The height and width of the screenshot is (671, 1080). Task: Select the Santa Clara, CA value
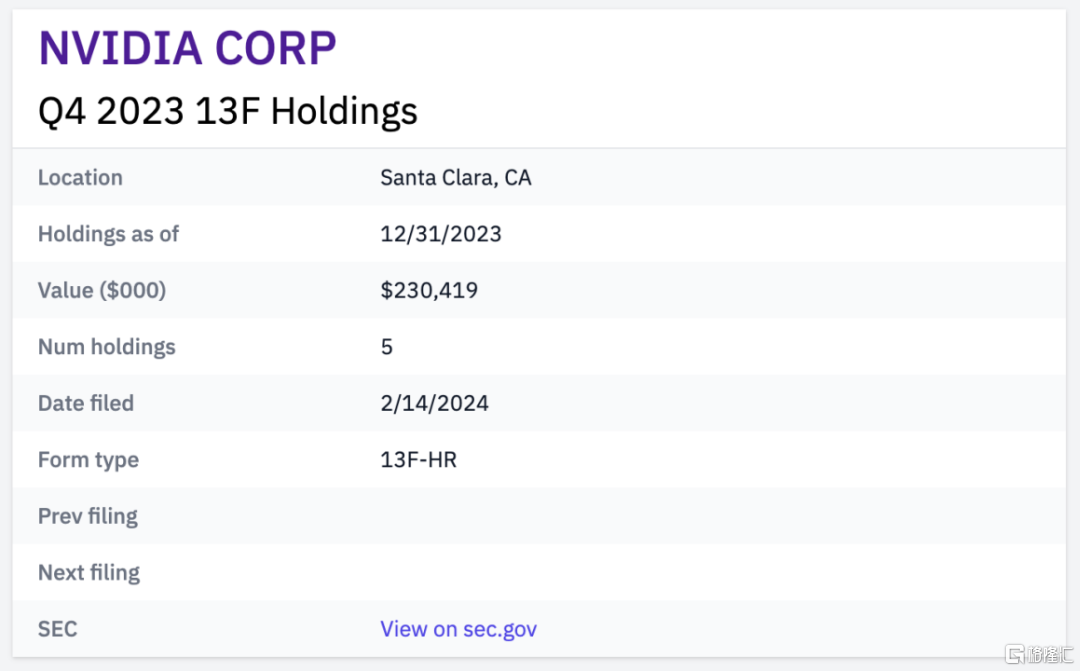click(x=455, y=178)
